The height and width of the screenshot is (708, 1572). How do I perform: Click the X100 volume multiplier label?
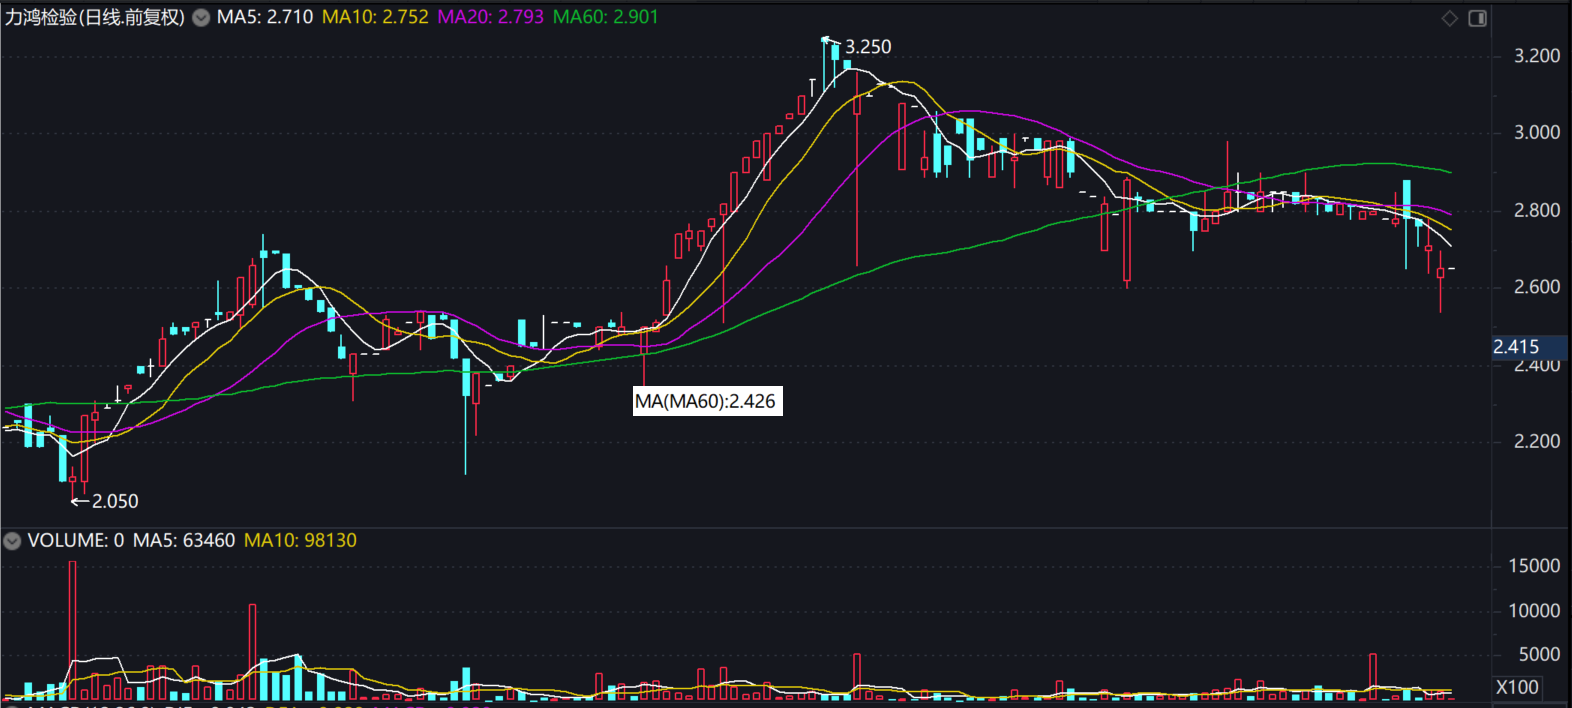click(1516, 687)
